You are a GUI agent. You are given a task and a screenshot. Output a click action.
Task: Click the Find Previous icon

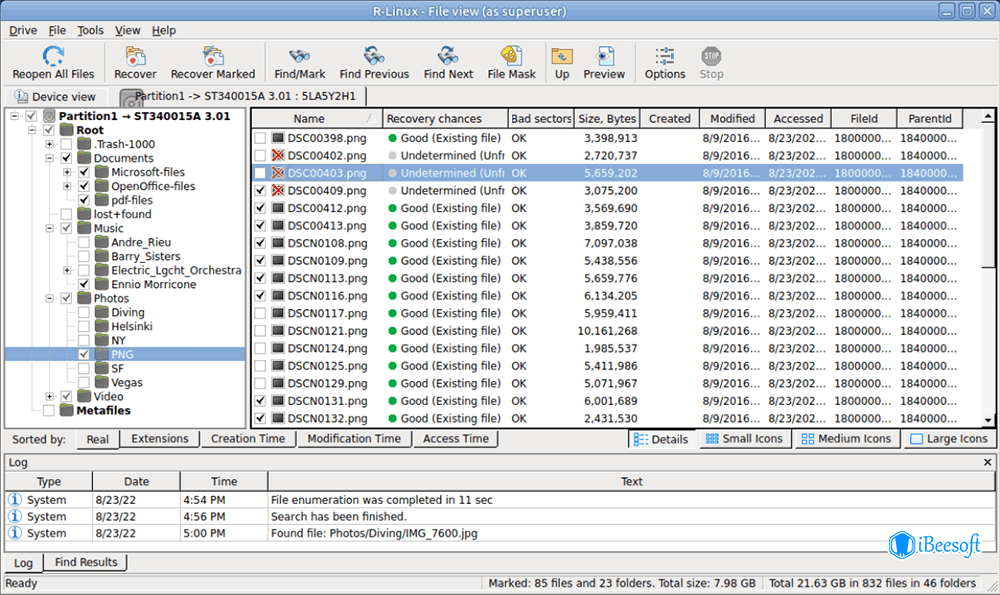coord(374,55)
